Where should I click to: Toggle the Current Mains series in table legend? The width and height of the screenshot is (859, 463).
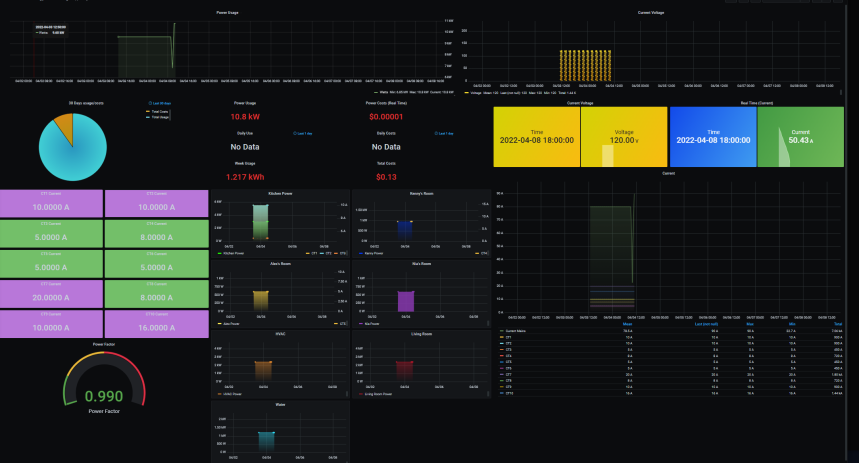513,331
